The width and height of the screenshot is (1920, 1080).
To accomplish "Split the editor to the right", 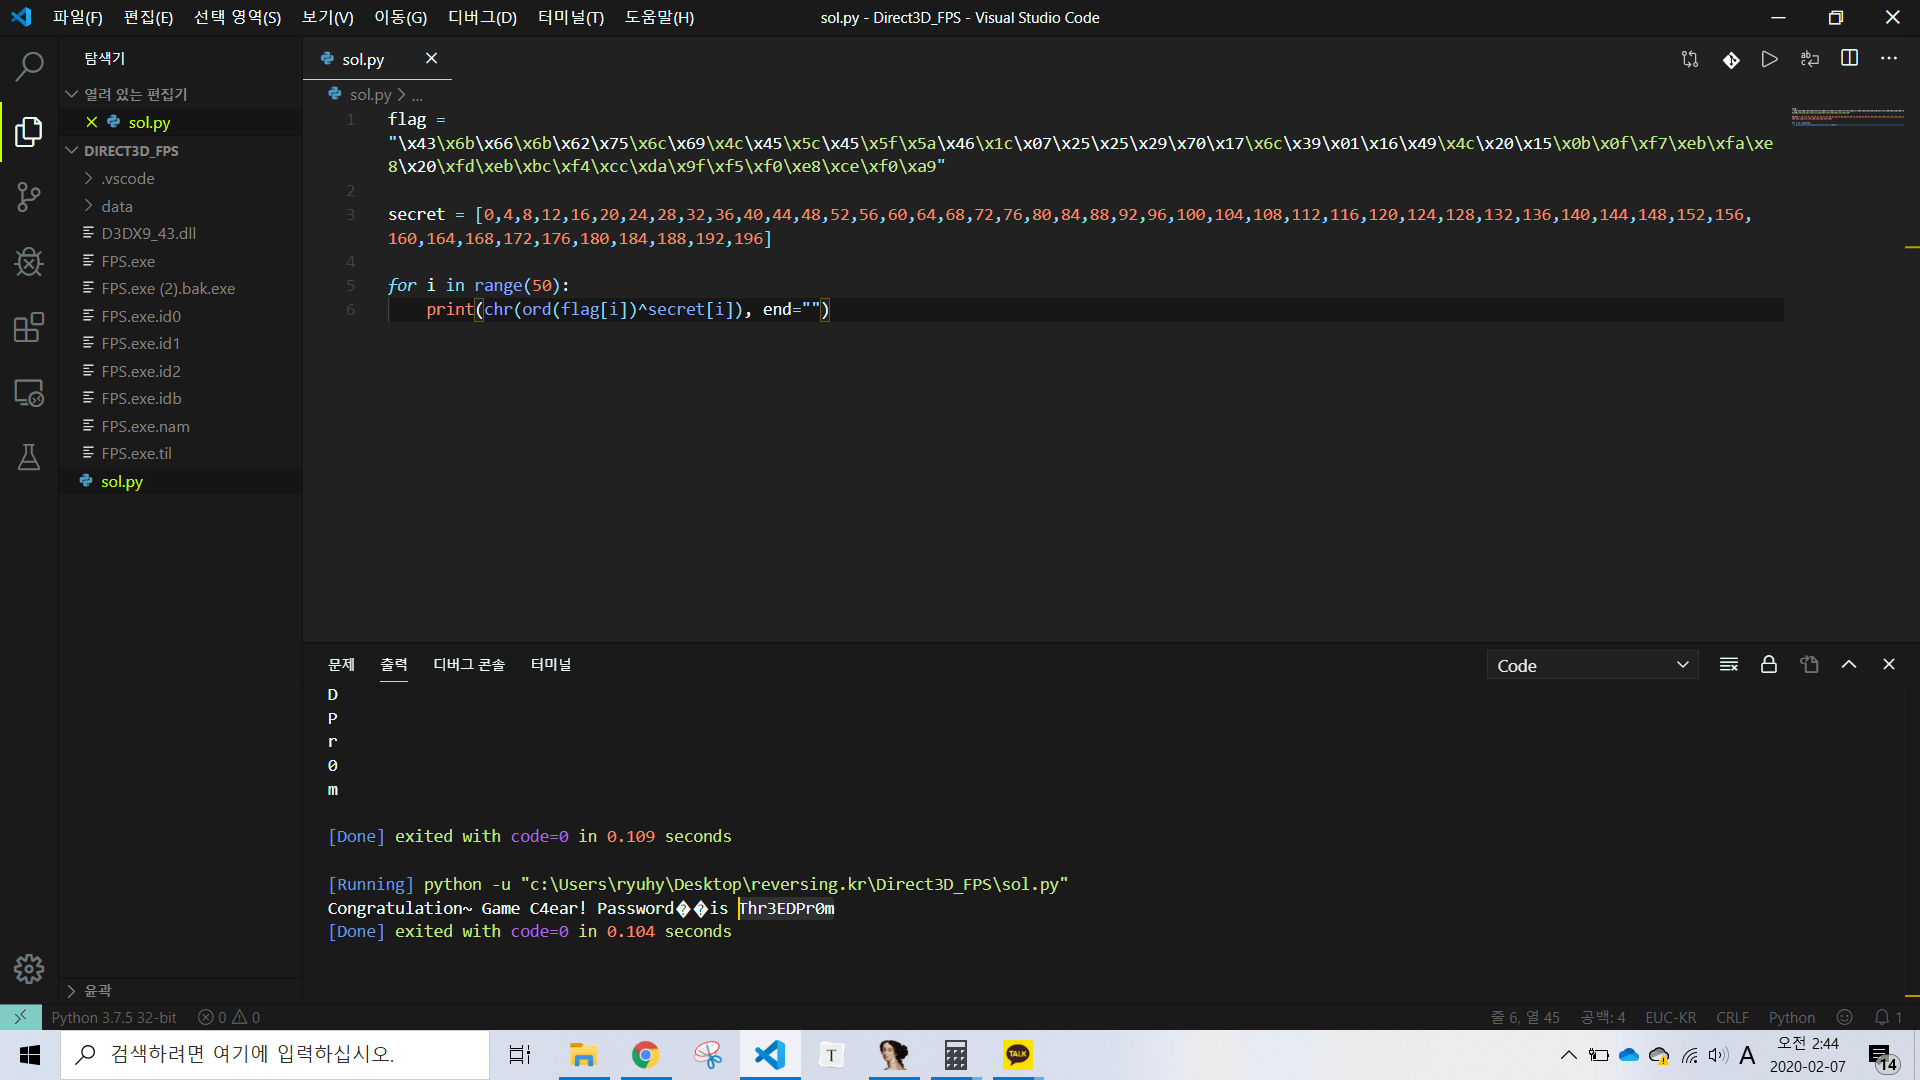I will pos(1849,59).
